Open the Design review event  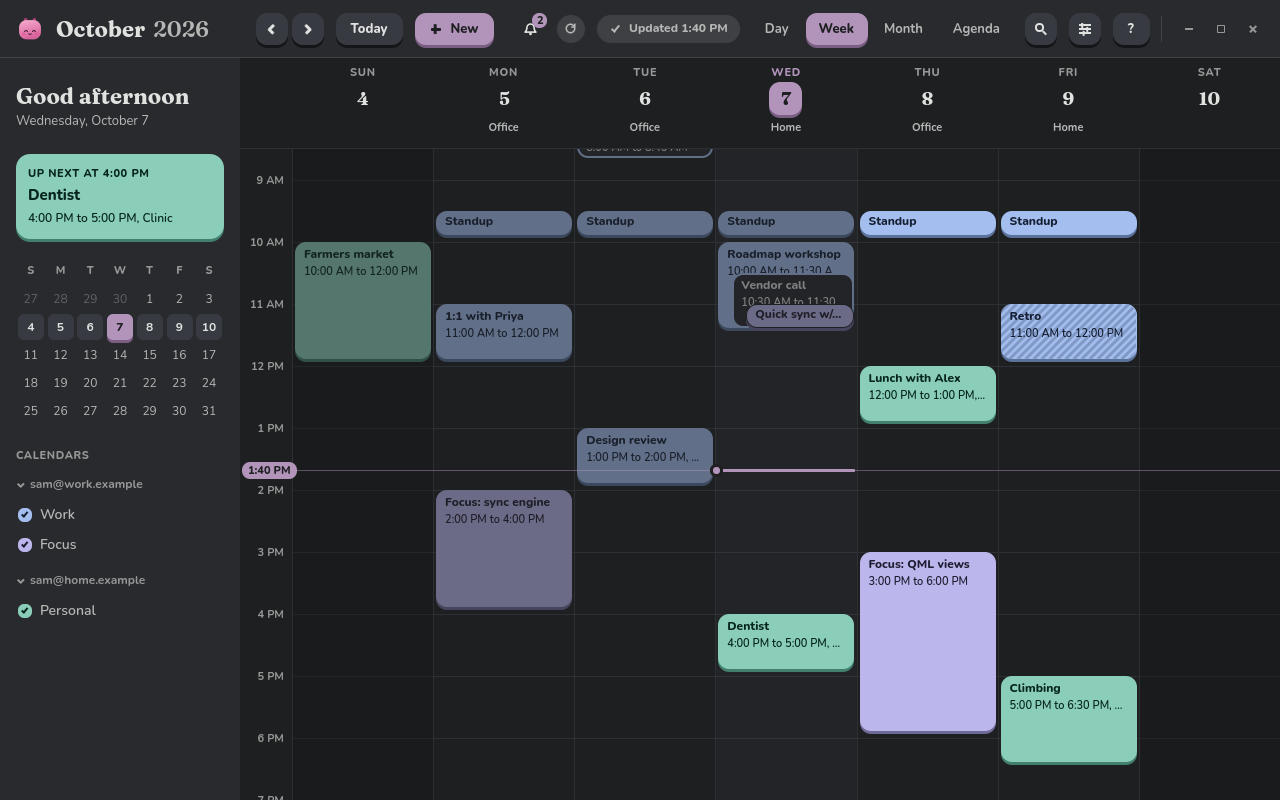[x=645, y=455]
